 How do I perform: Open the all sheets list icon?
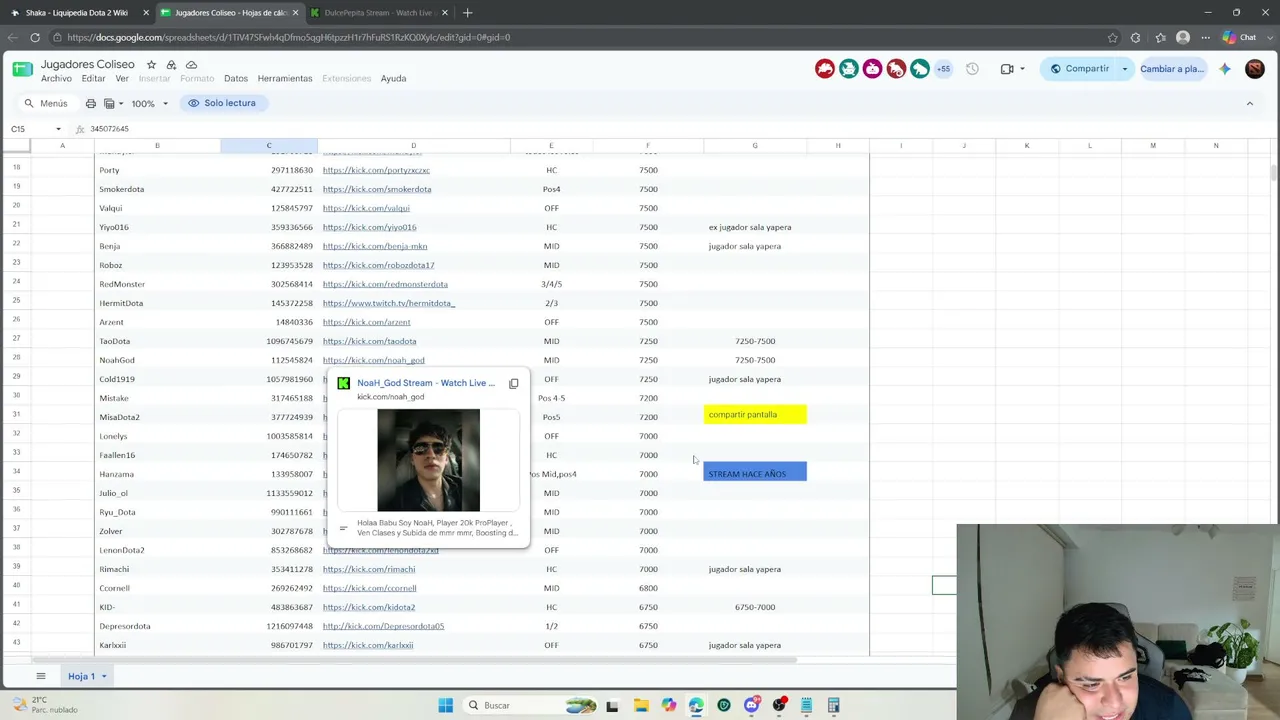tap(41, 676)
